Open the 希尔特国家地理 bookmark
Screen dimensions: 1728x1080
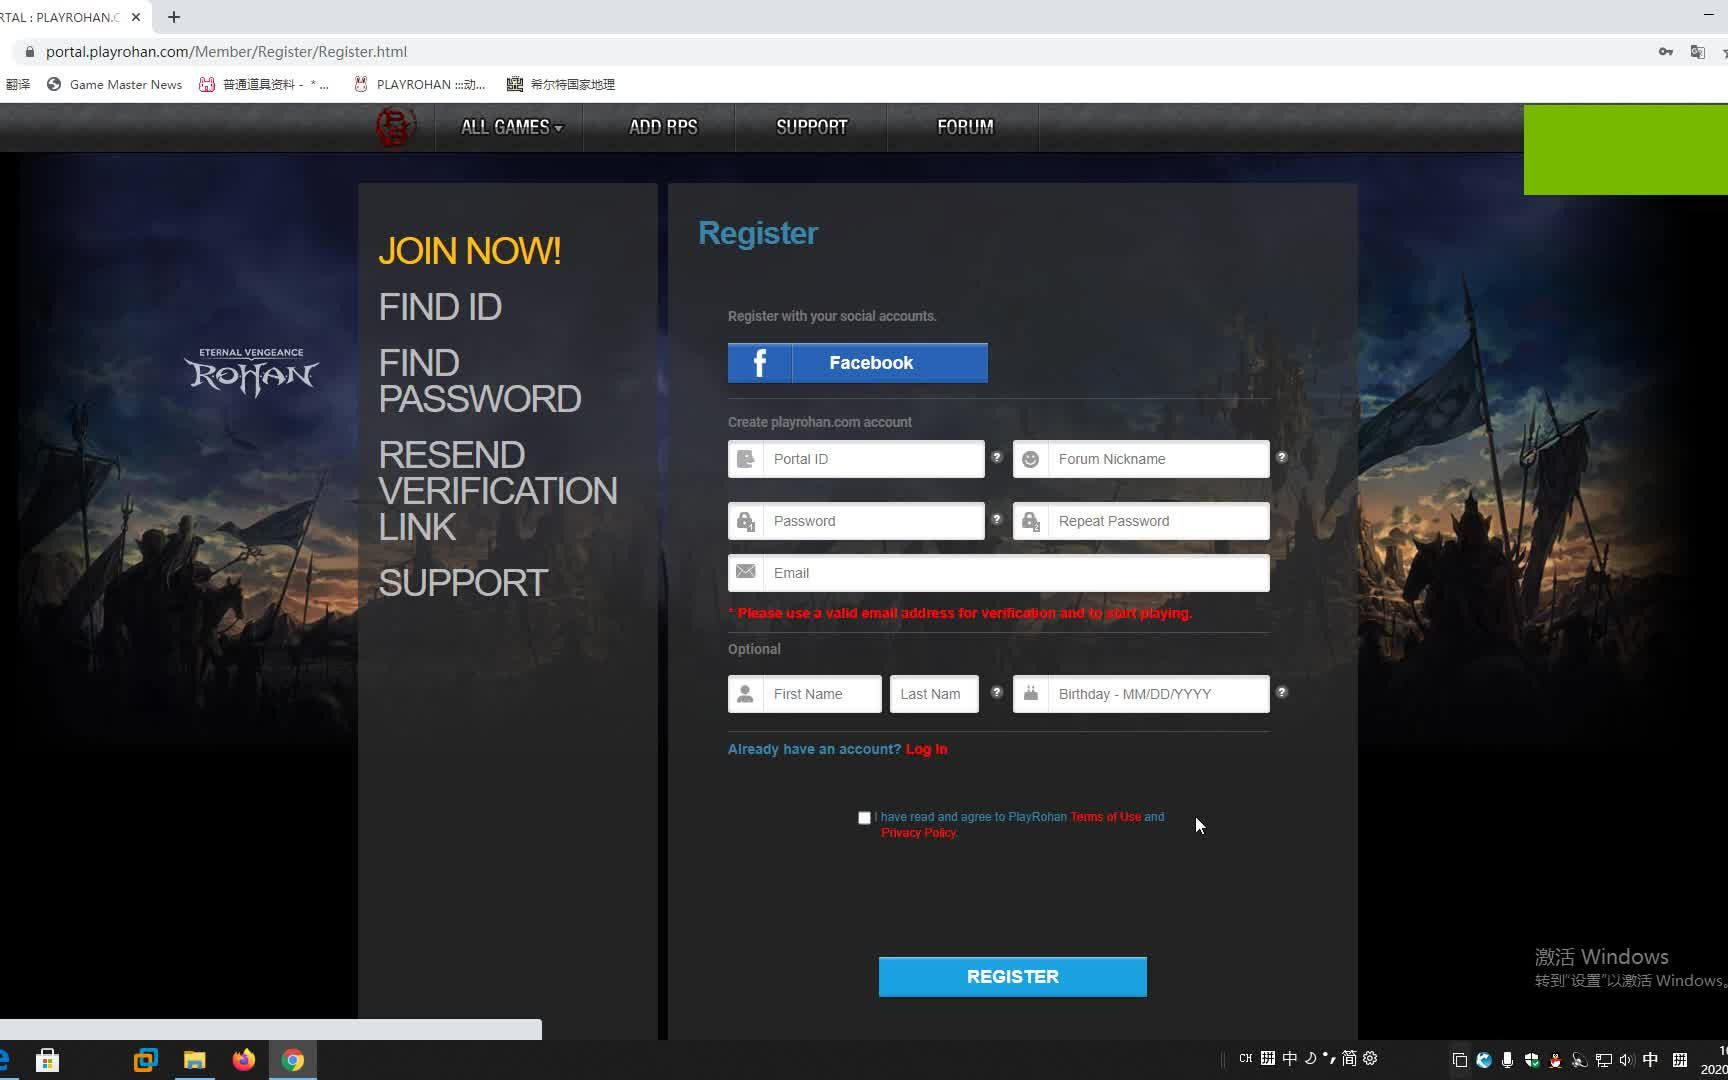tap(561, 84)
